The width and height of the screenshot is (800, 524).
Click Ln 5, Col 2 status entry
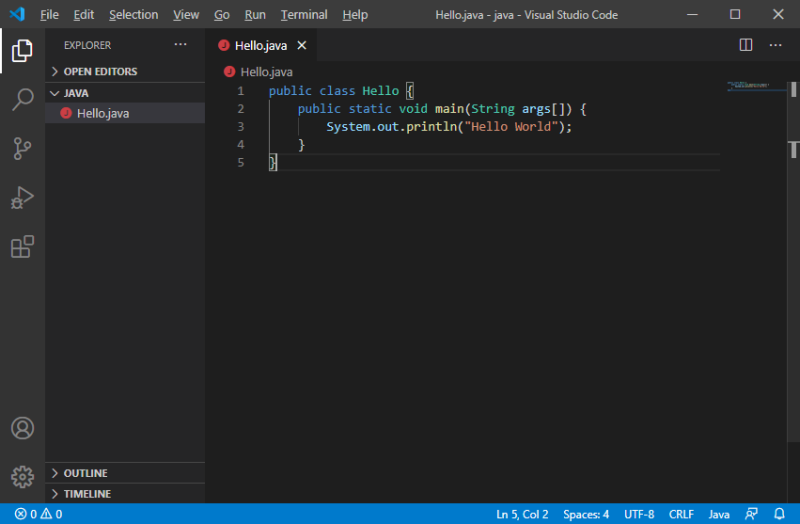[x=522, y=514]
